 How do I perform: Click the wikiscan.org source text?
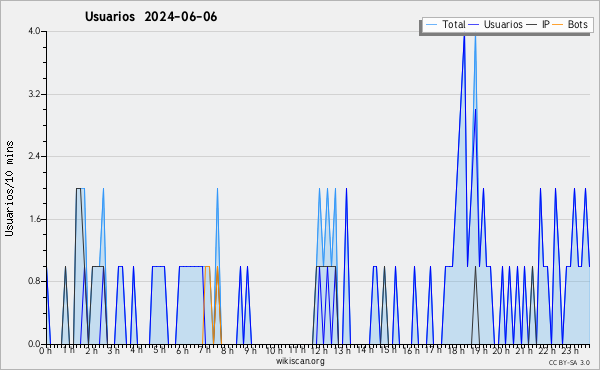300,361
